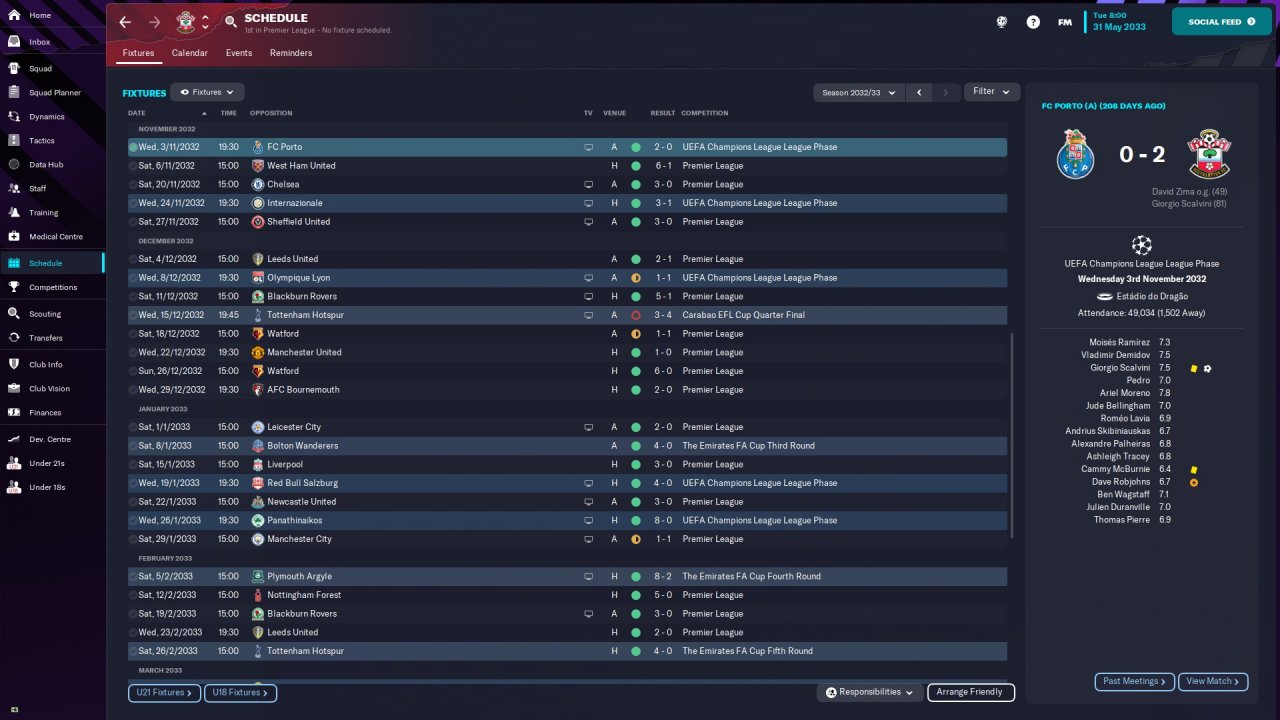The height and width of the screenshot is (720, 1280).
Task: Open the Data Hub
Action: (x=46, y=165)
